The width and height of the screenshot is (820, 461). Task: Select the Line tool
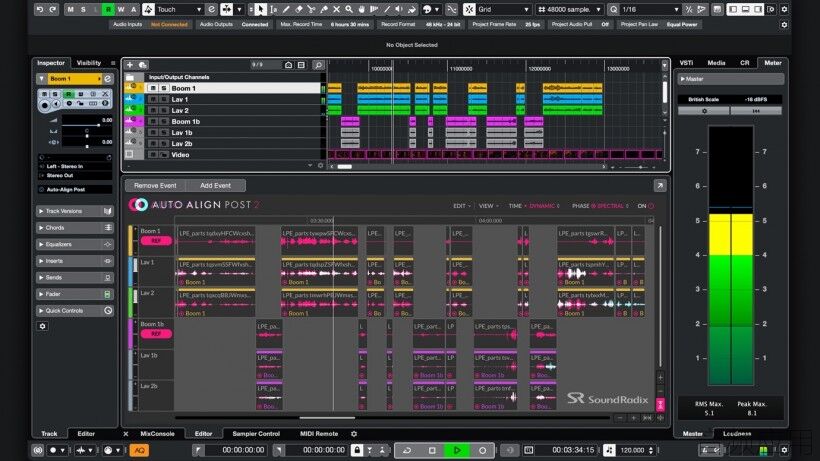pos(387,9)
